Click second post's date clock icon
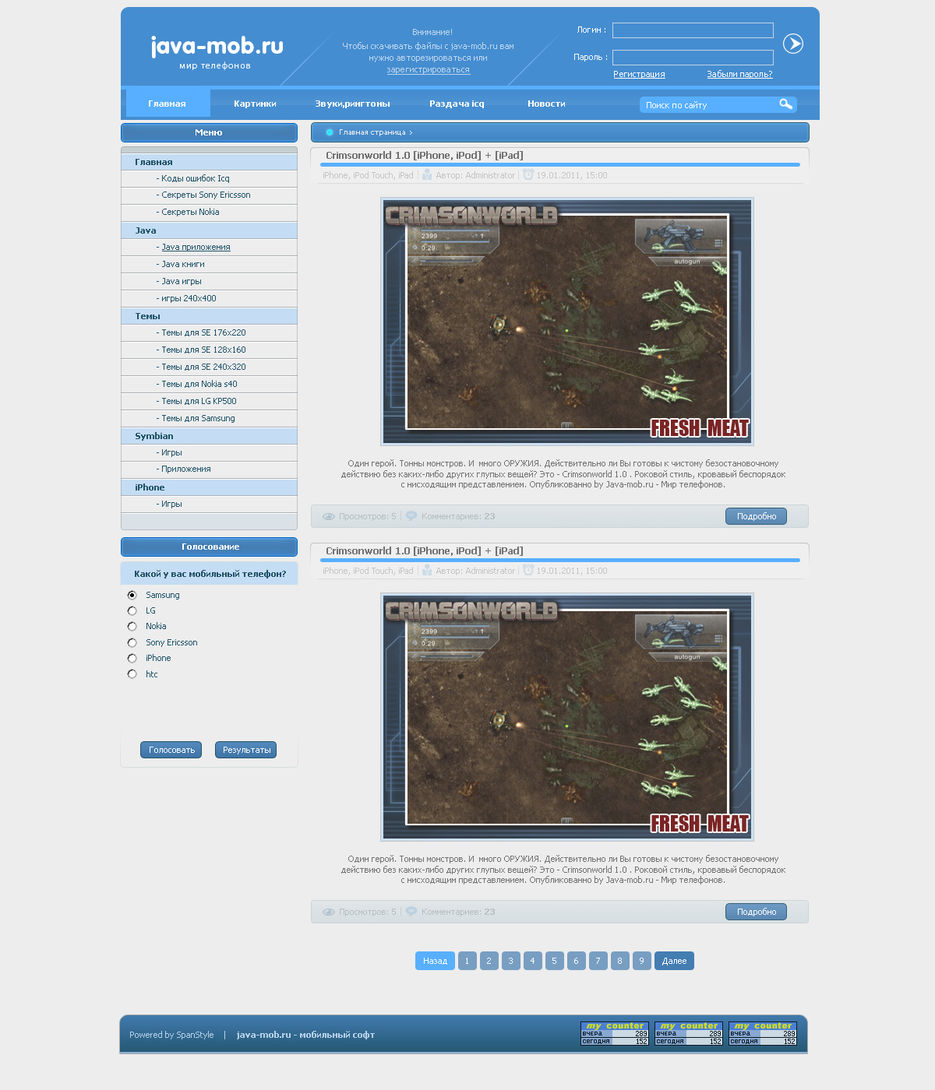Image resolution: width=935 pixels, height=1090 pixels. tap(528, 571)
